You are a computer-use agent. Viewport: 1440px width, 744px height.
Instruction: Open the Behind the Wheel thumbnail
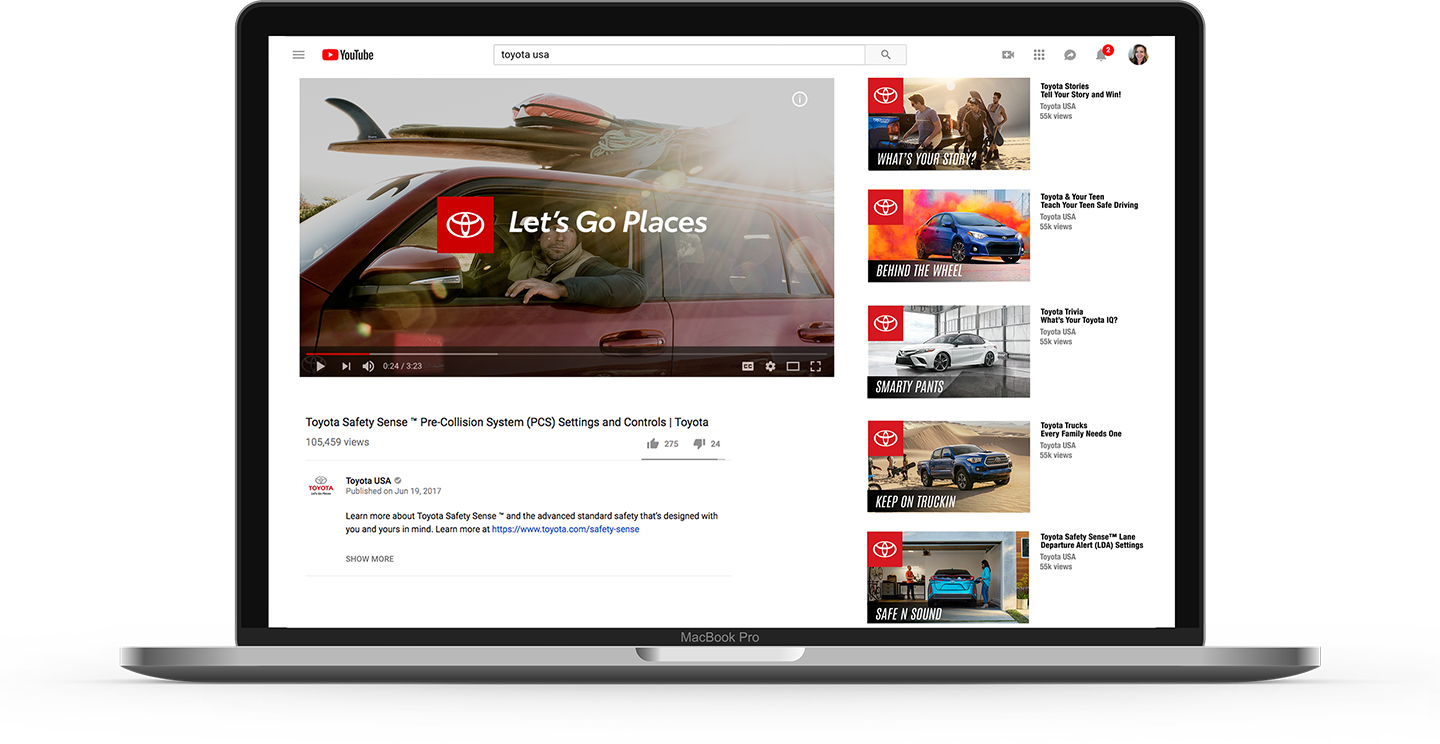click(x=949, y=236)
